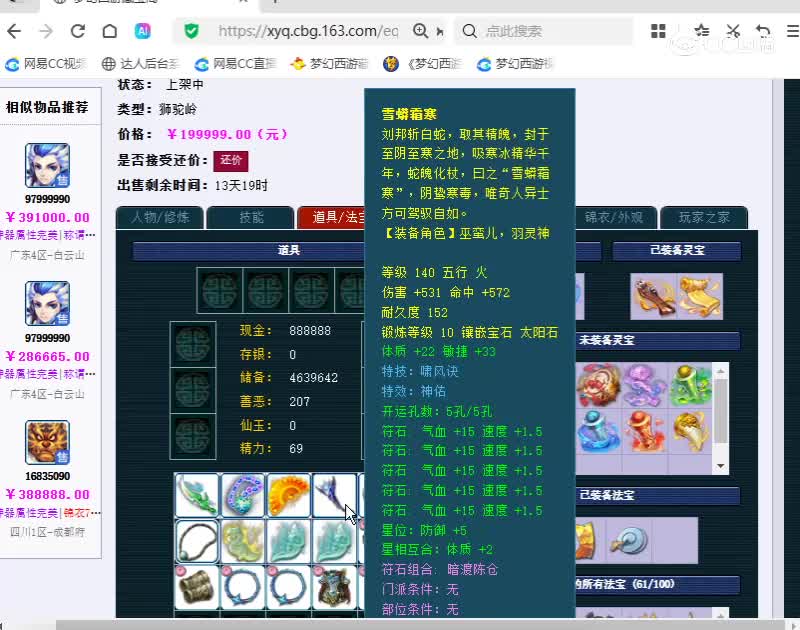Open the apps grid icon
800x630 pixels.
click(x=658, y=31)
